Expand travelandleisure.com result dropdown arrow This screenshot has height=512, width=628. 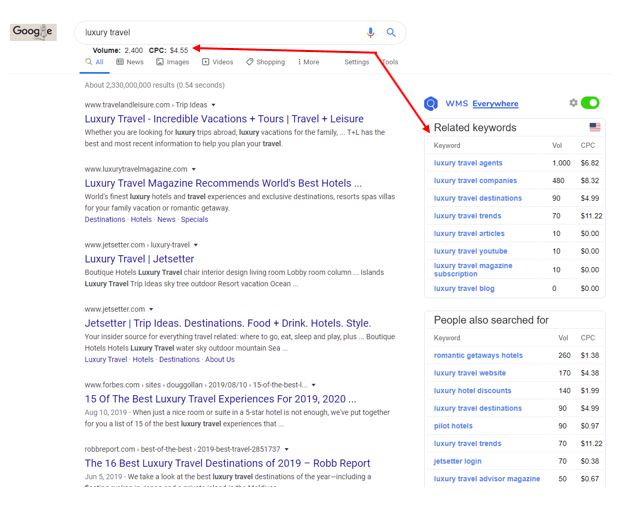(x=213, y=105)
